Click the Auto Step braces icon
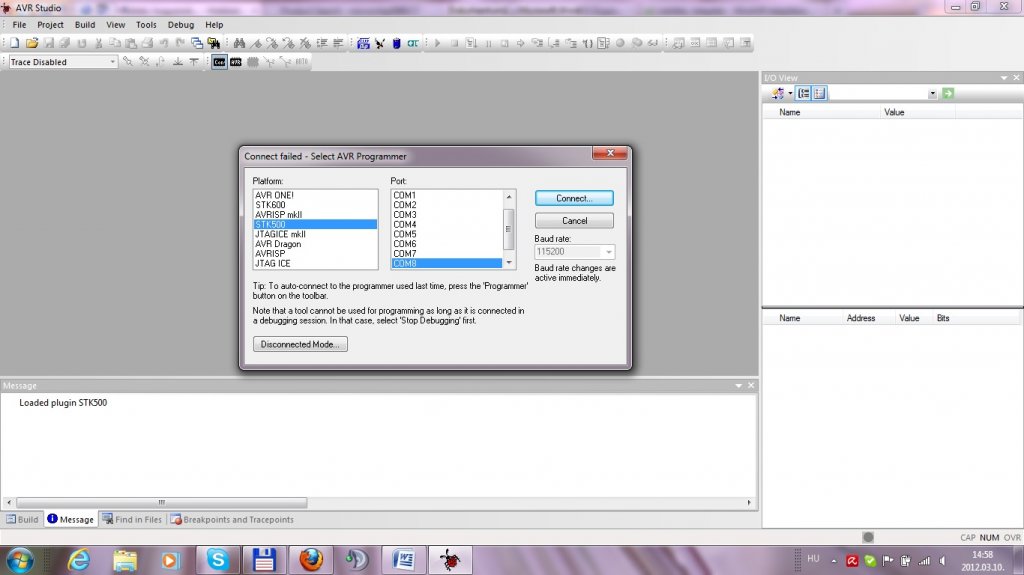 click(587, 43)
